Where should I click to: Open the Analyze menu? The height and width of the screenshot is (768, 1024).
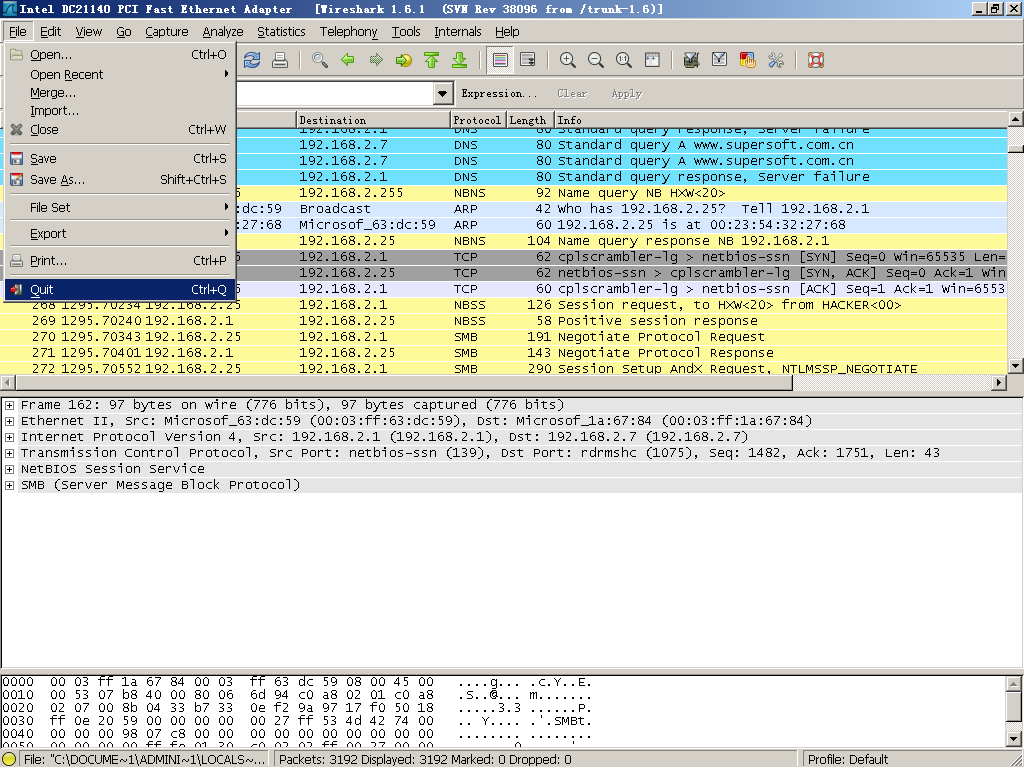[223, 31]
